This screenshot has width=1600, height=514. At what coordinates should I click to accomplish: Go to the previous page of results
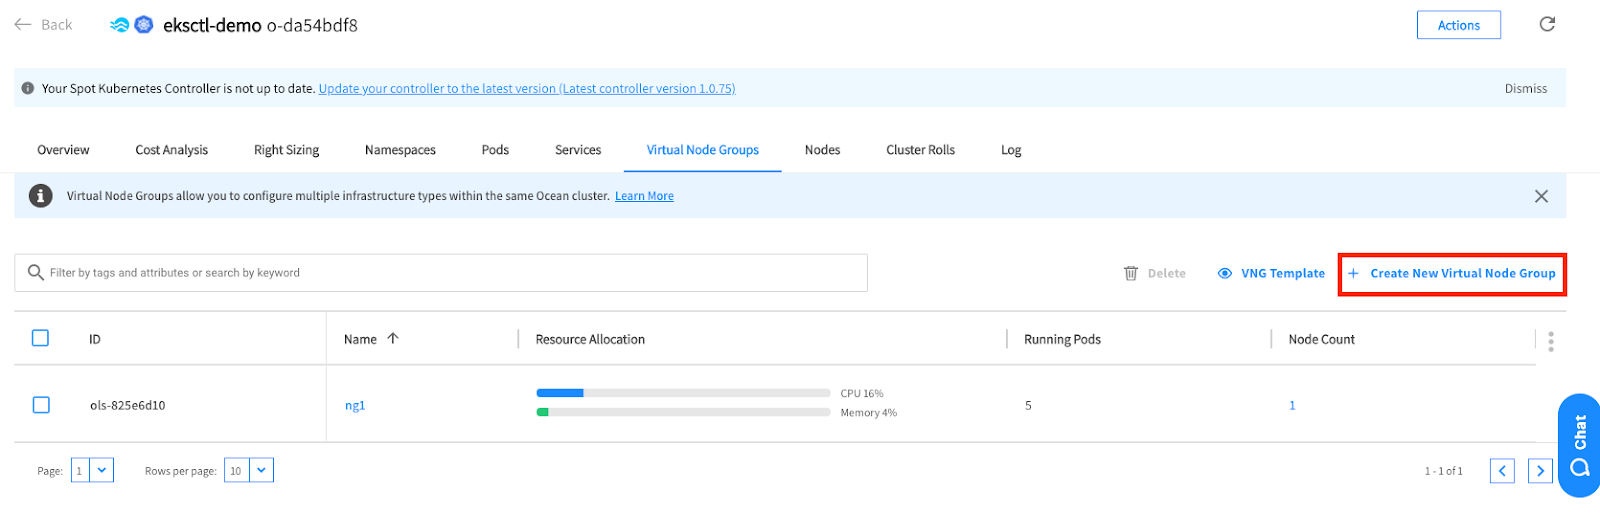1502,471
